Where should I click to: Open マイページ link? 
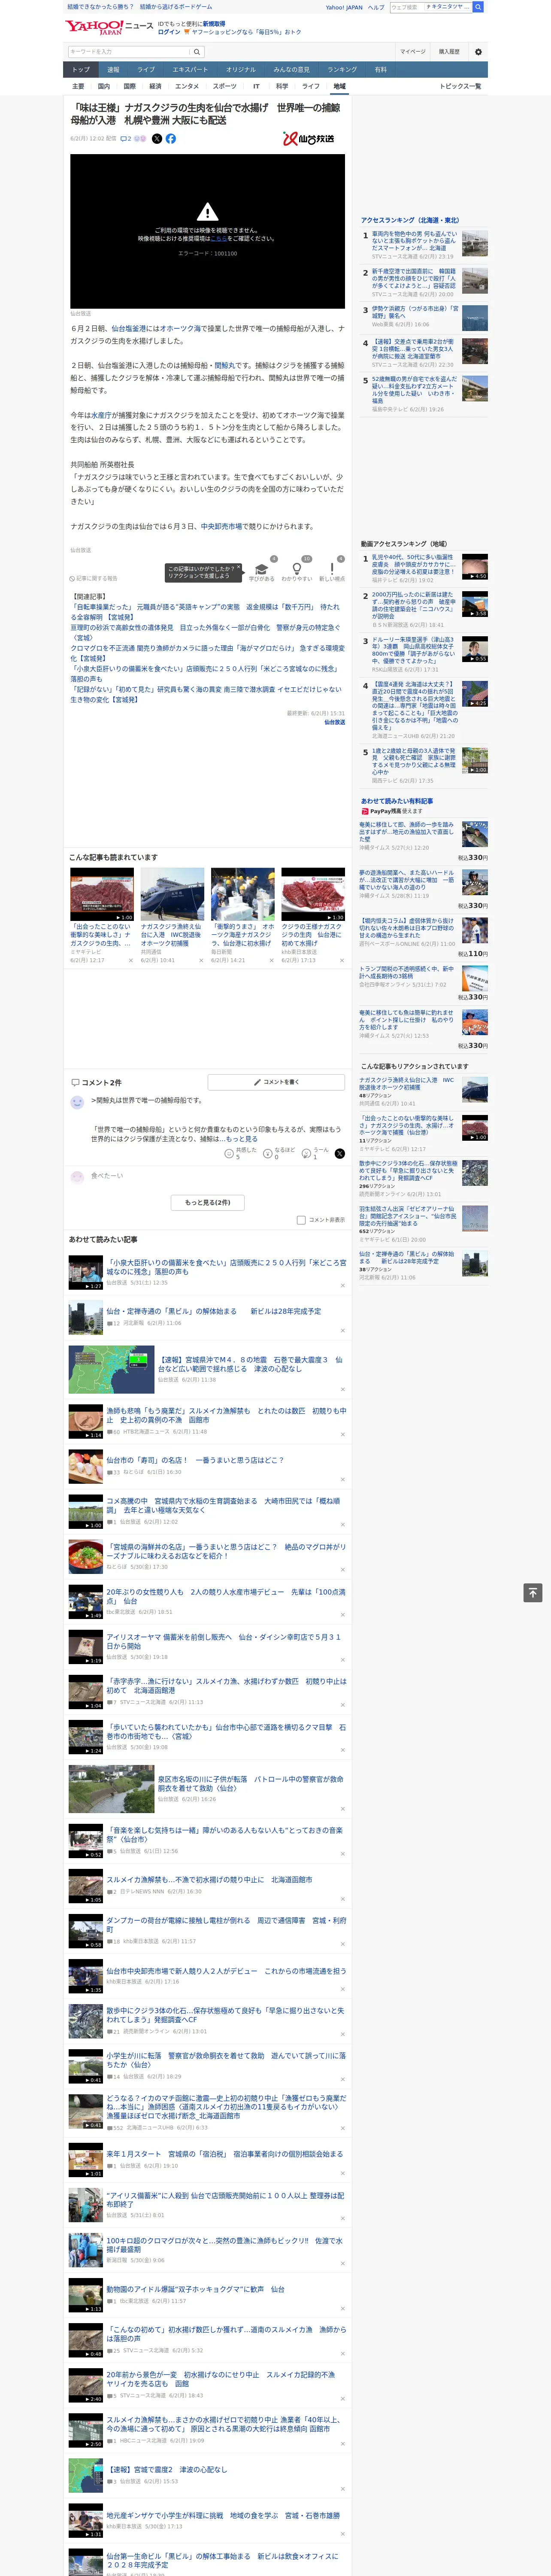(412, 52)
